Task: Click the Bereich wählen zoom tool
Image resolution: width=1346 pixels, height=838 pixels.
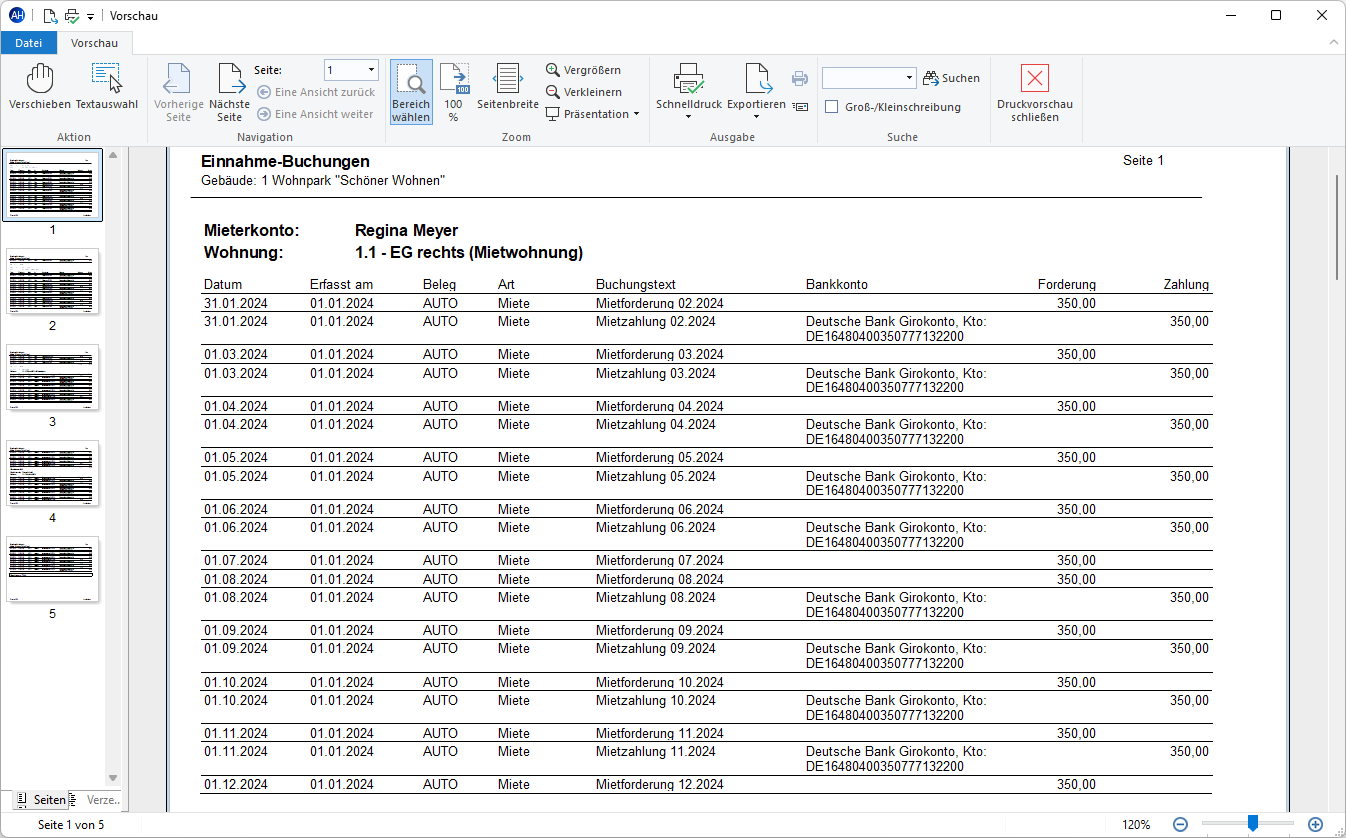Action: [411, 92]
